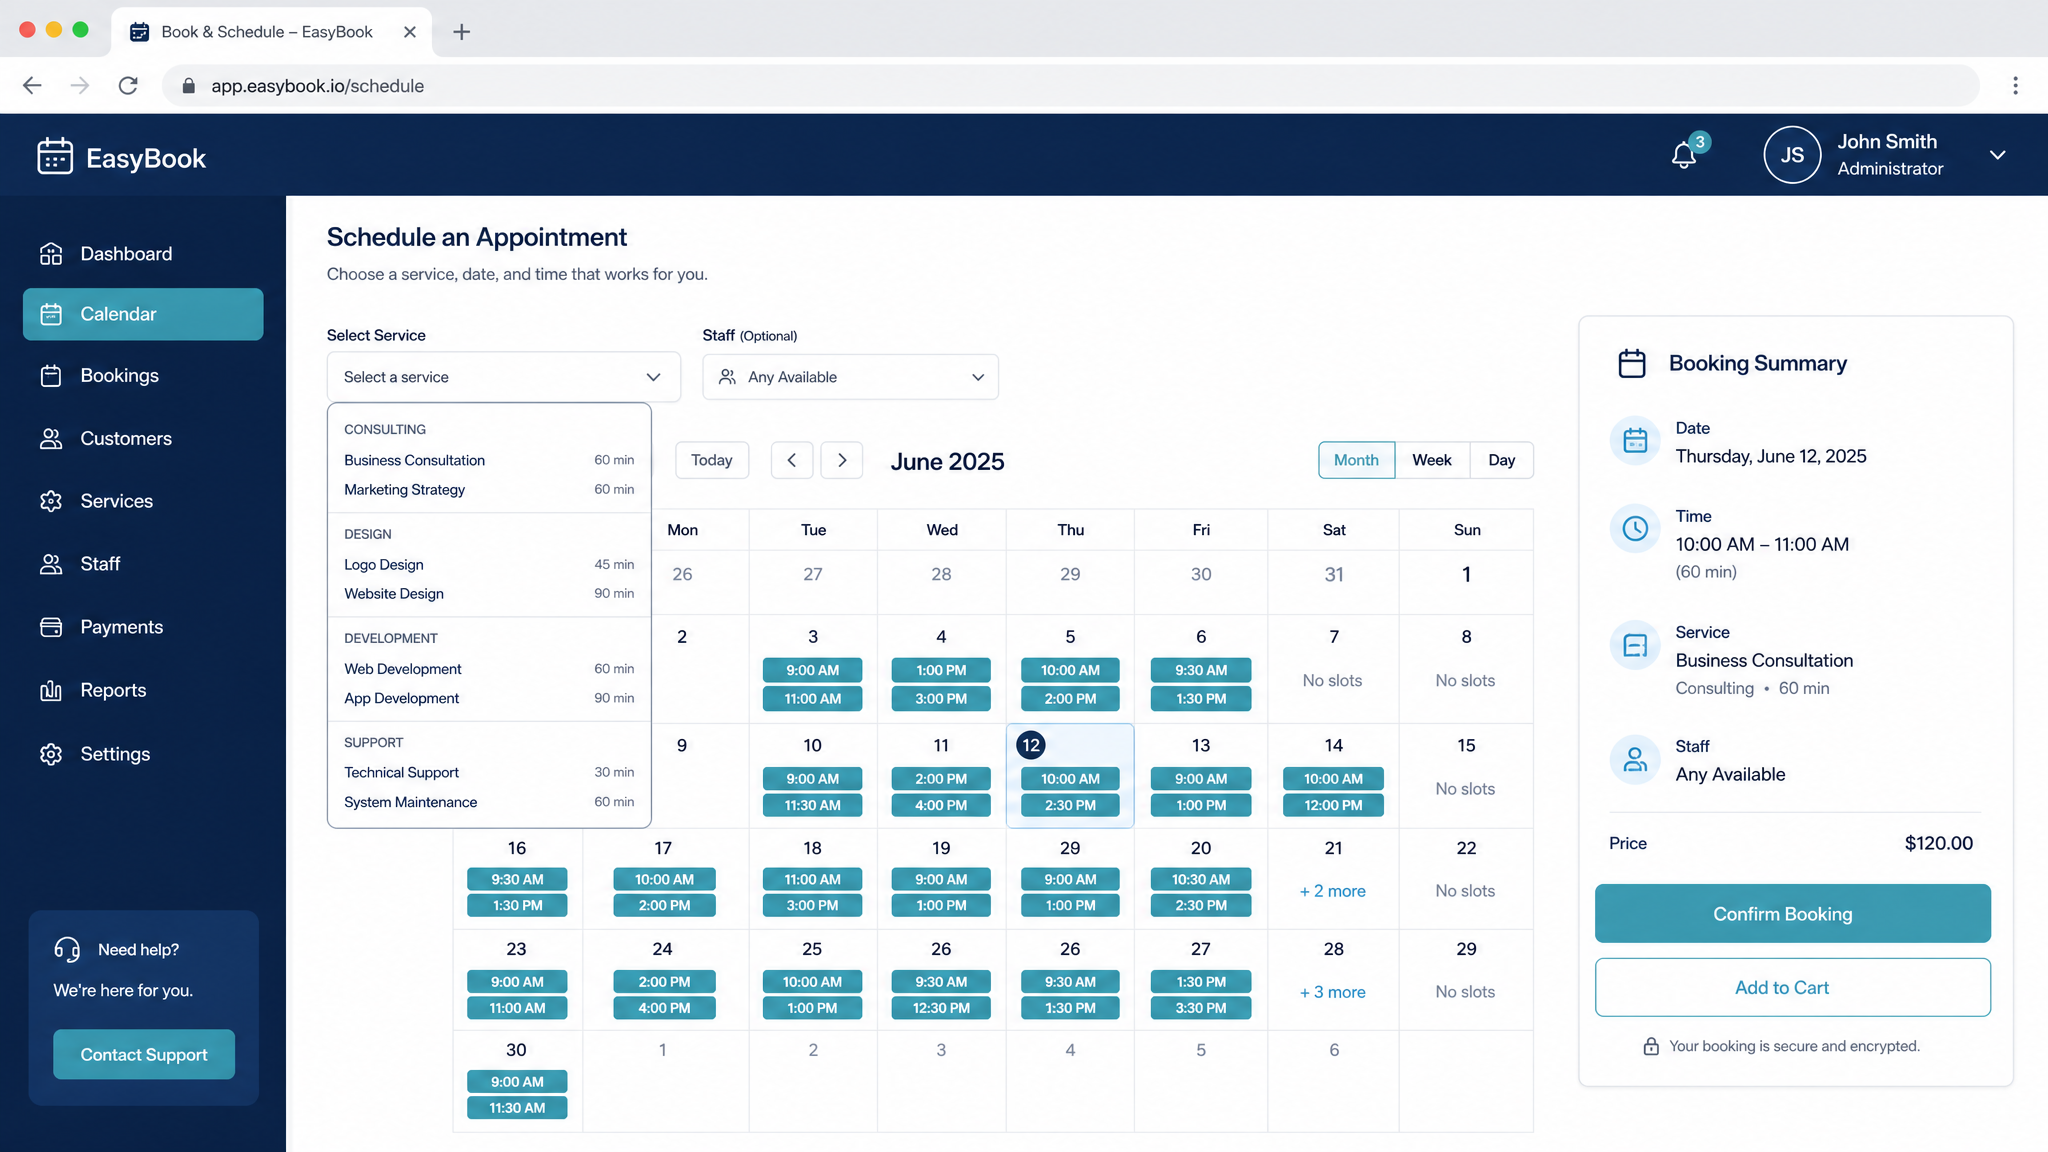Screen dimensions: 2048x1152
Task: Click the Reports chart icon in sidebar
Action: click(x=51, y=690)
